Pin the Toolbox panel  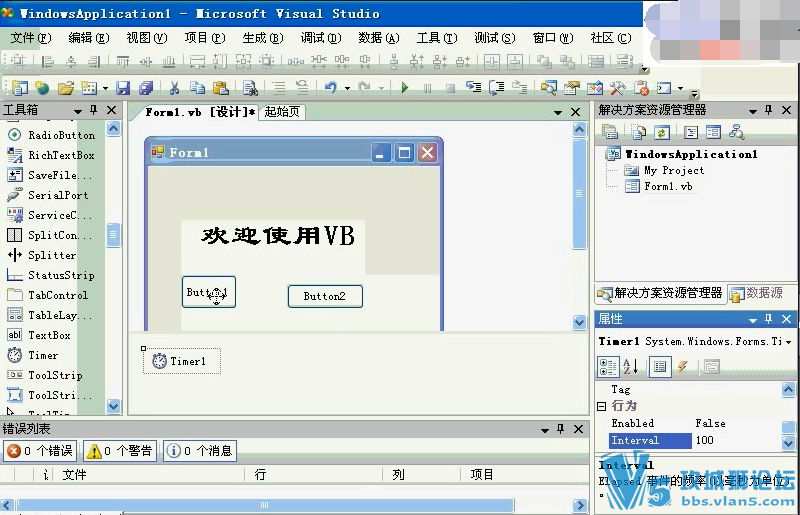coord(93,110)
